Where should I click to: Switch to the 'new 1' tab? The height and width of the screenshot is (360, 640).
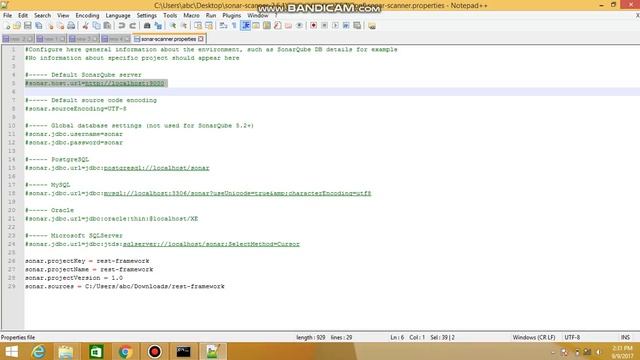[x=51, y=39]
